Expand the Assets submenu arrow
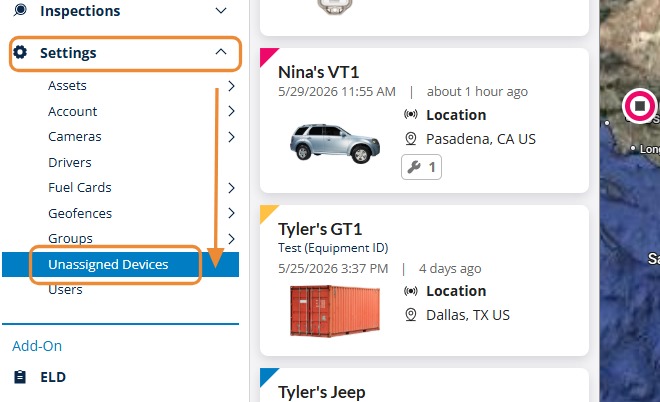 pos(231,86)
